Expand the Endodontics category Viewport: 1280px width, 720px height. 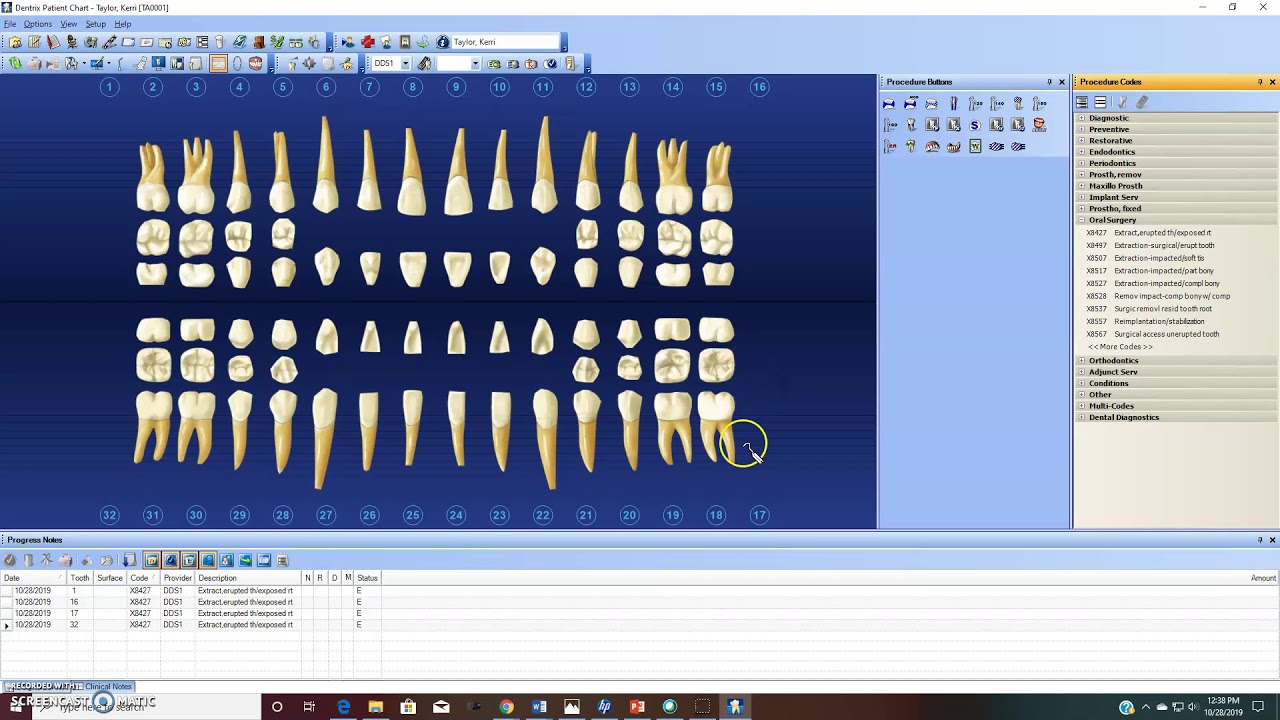tap(1081, 152)
